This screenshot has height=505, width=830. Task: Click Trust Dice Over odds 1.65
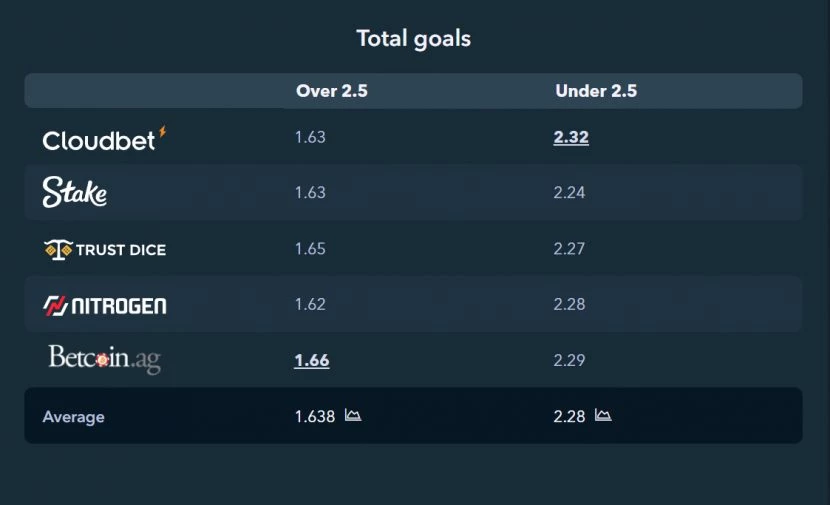pos(310,249)
